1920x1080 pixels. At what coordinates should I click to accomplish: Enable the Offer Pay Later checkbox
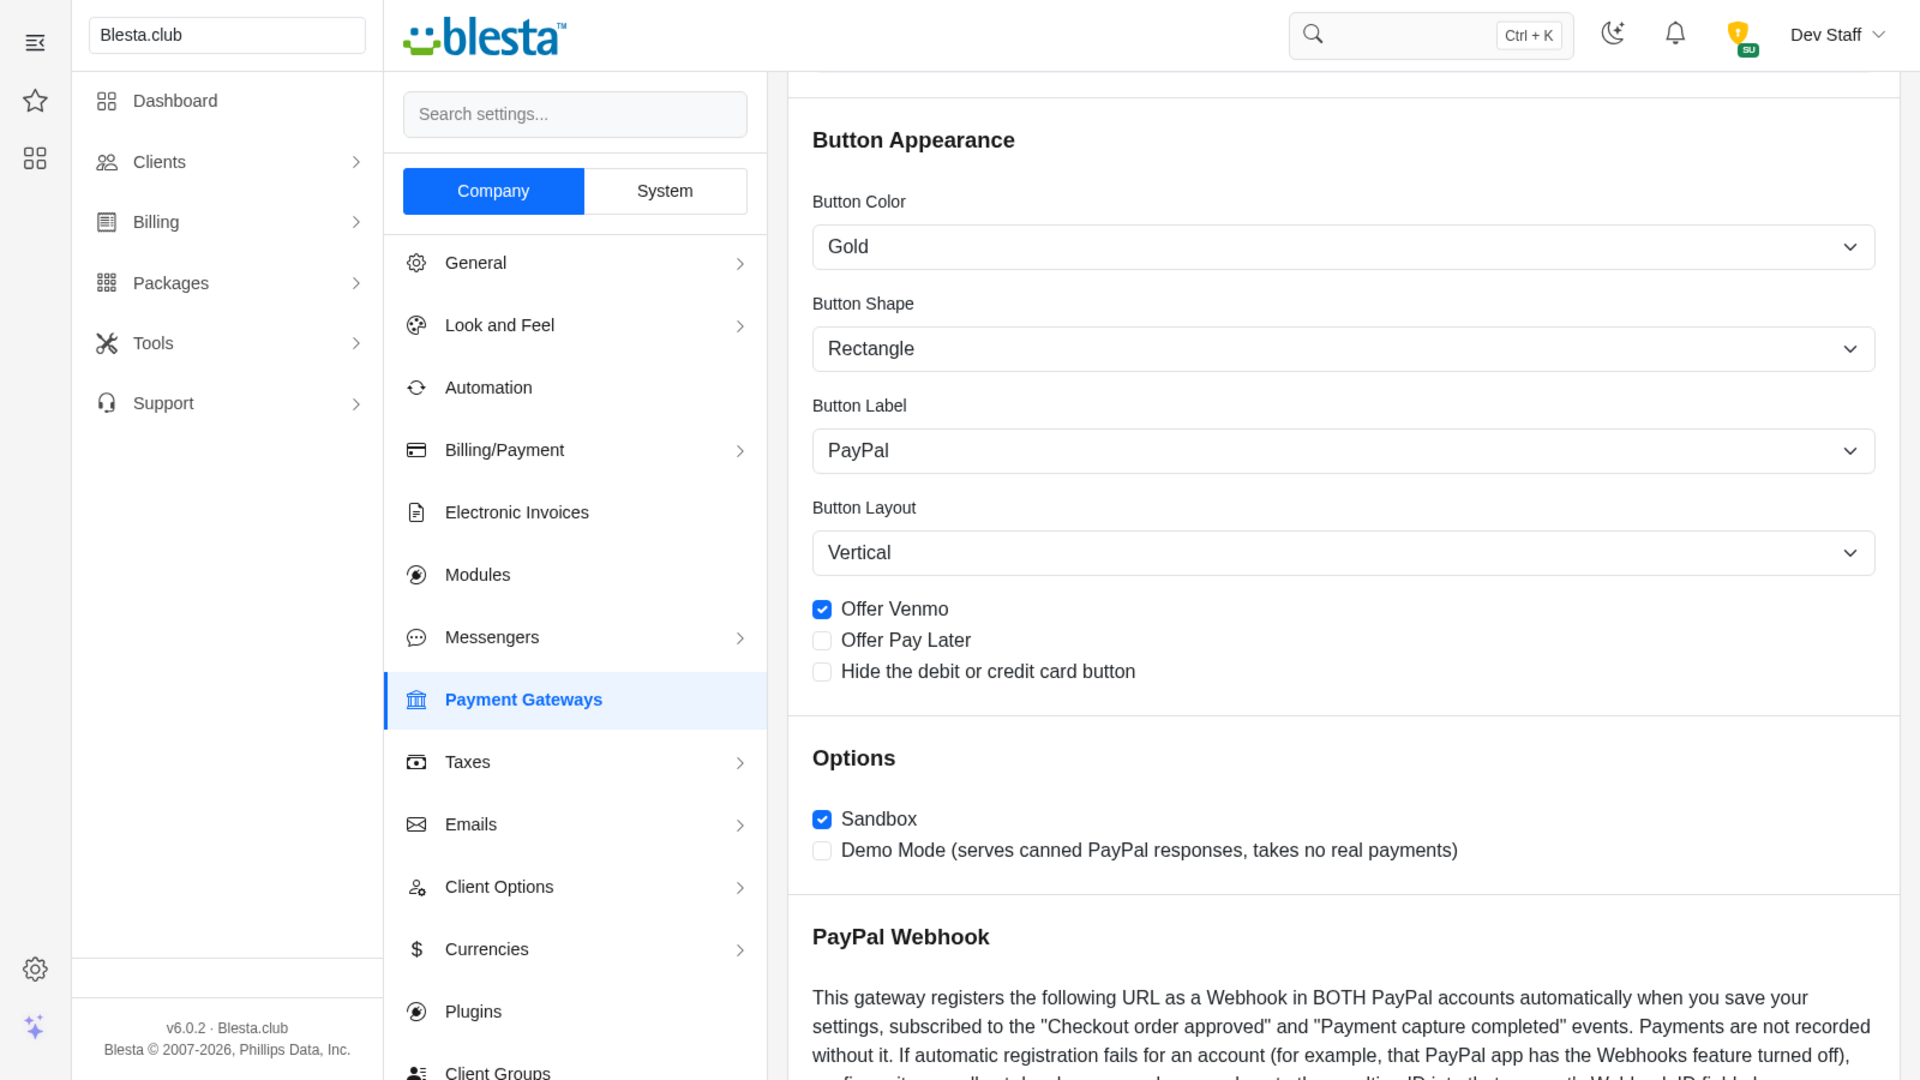pyautogui.click(x=822, y=640)
